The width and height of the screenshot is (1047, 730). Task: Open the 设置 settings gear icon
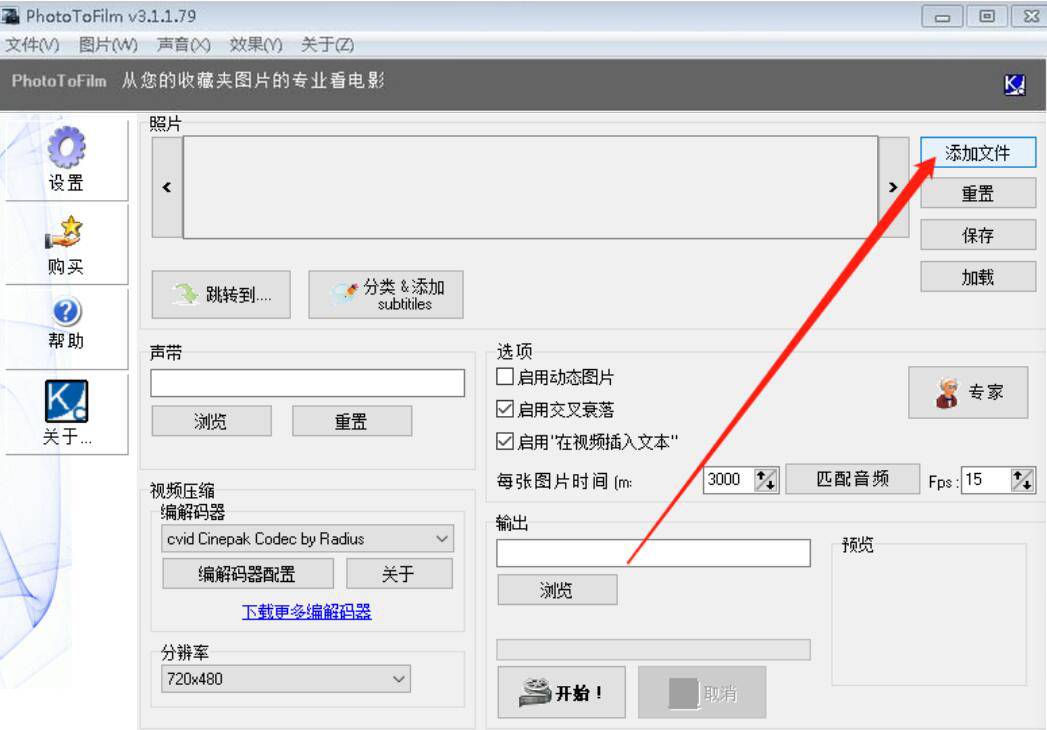(66, 148)
